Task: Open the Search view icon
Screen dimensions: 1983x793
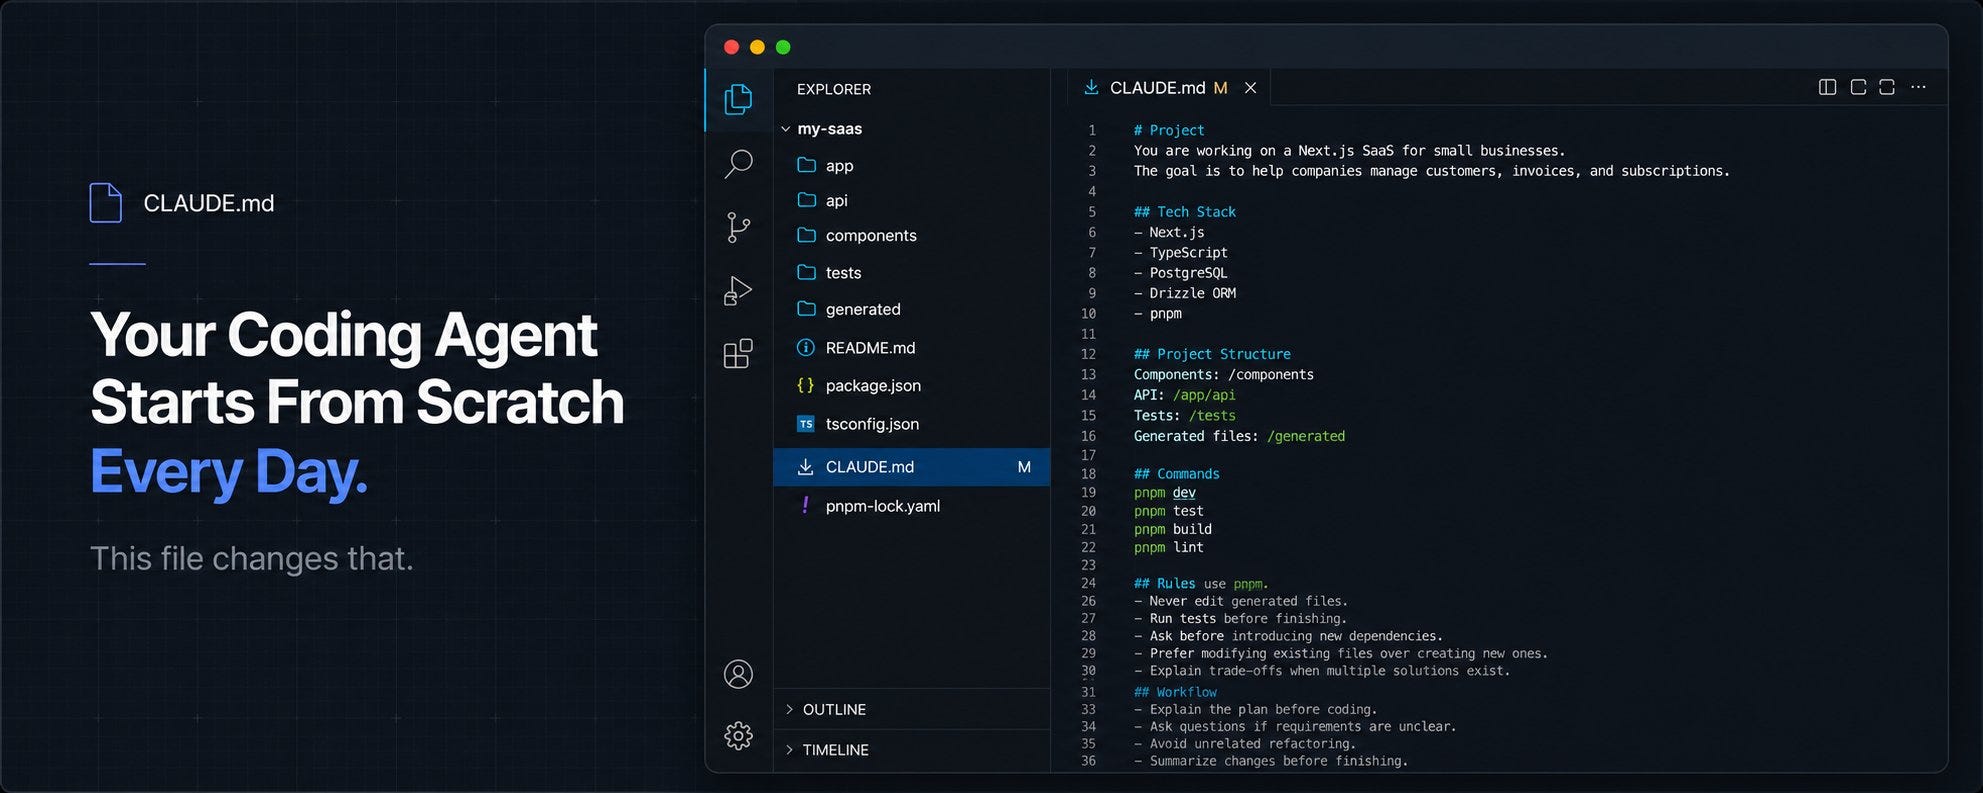Action: pos(738,163)
